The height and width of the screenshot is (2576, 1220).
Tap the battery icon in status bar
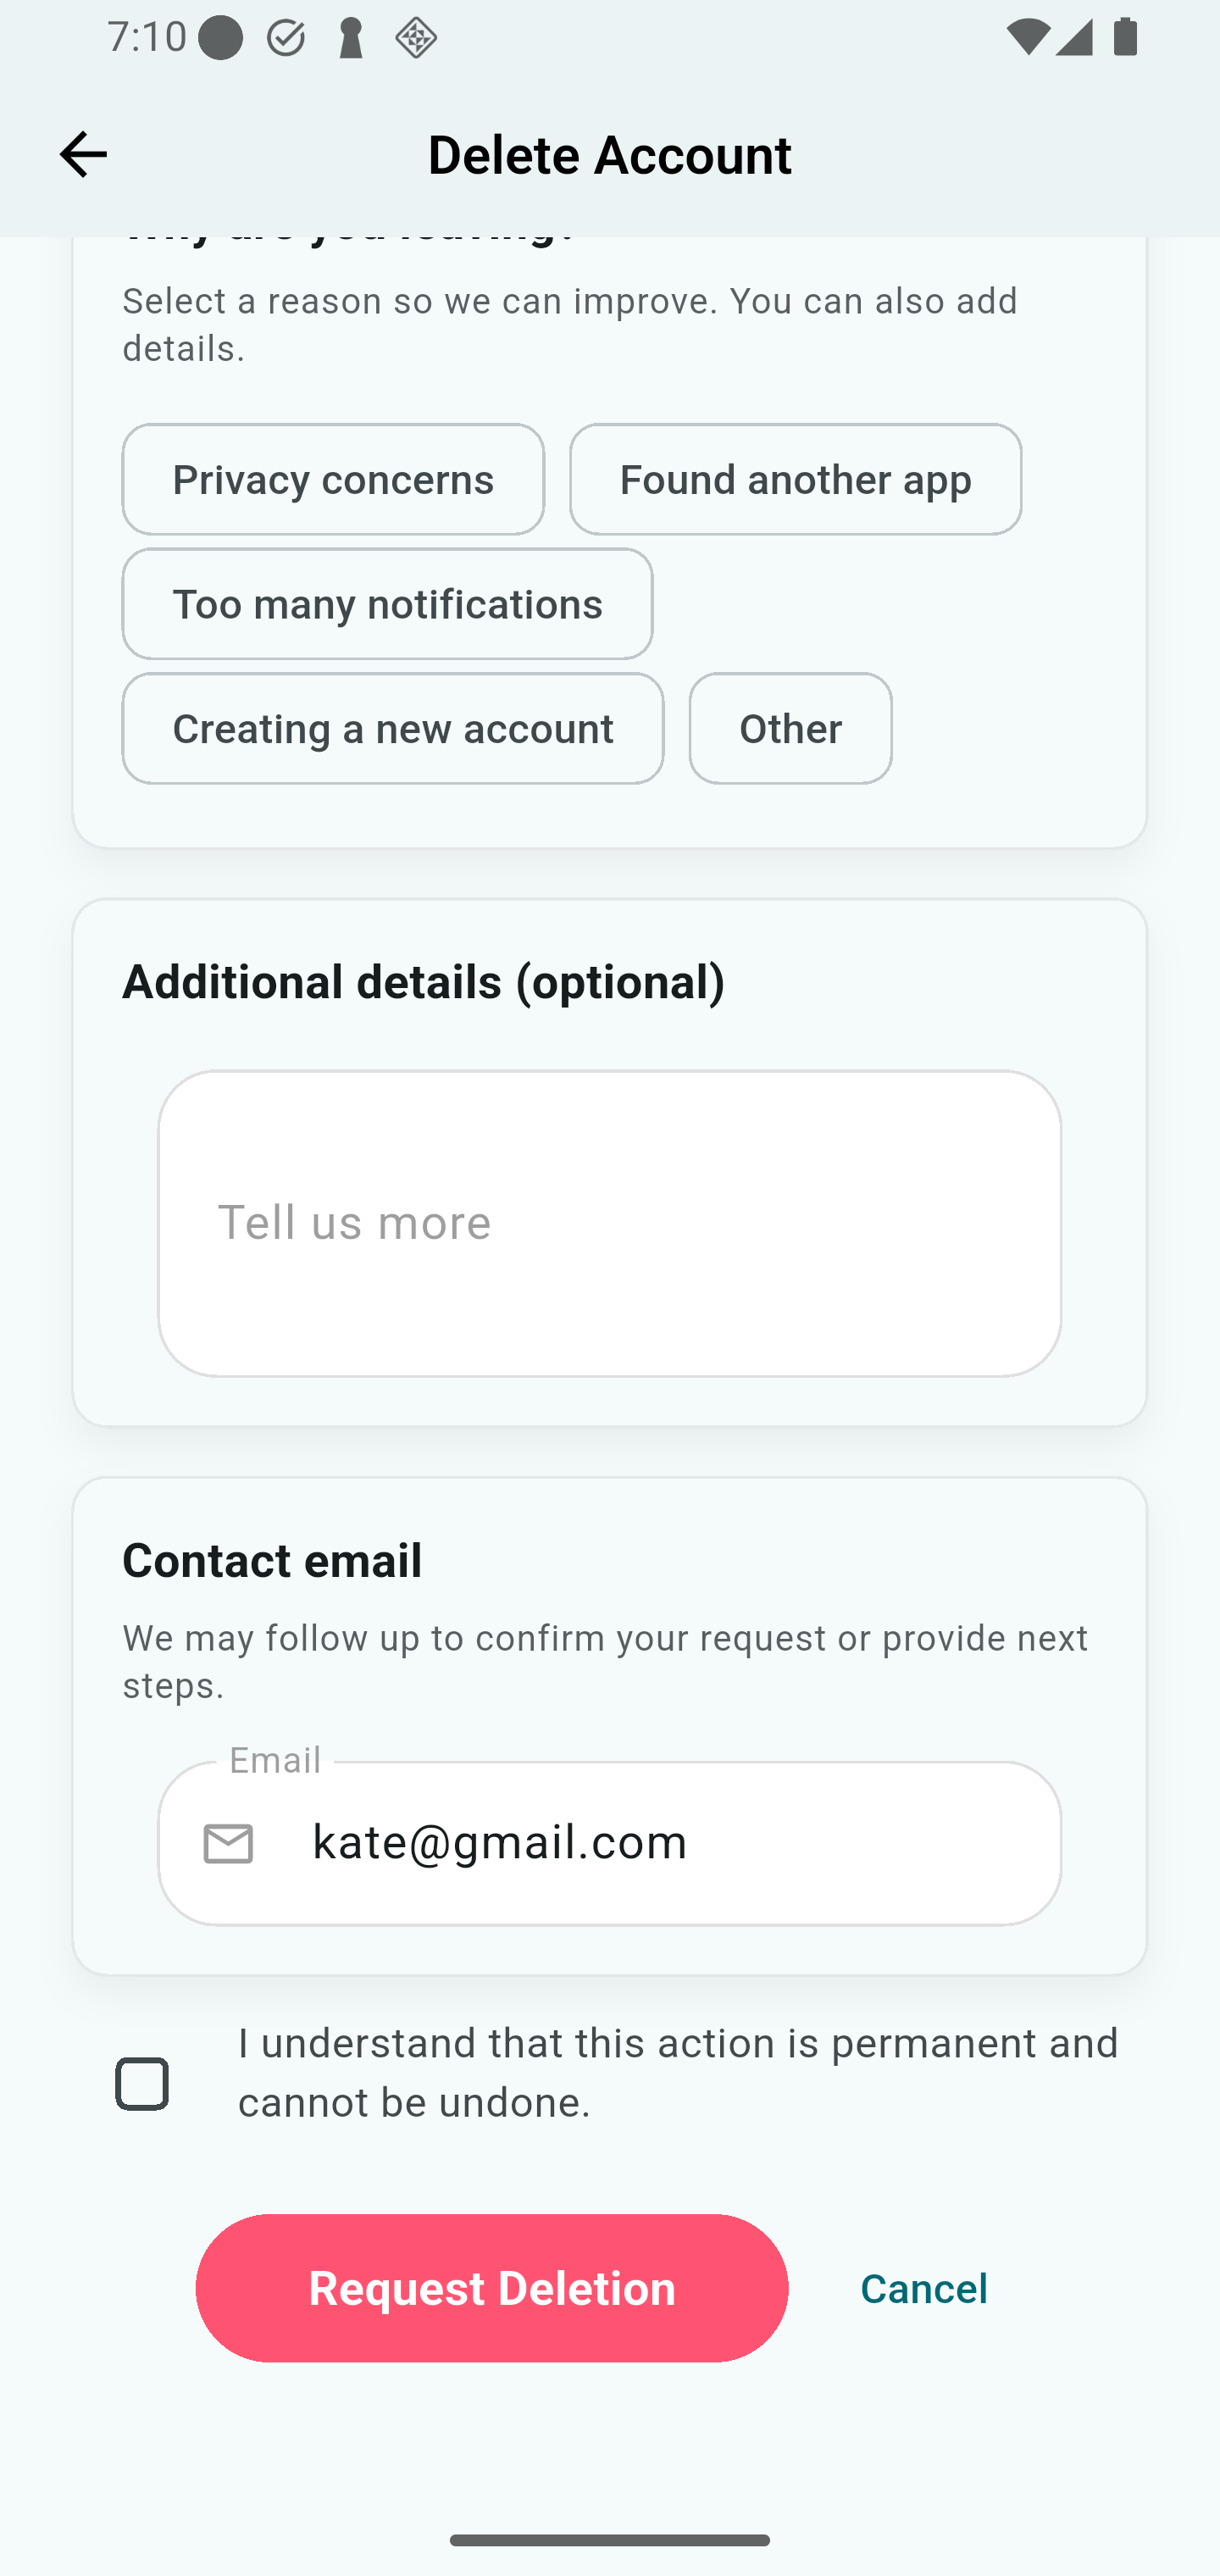(1125, 39)
